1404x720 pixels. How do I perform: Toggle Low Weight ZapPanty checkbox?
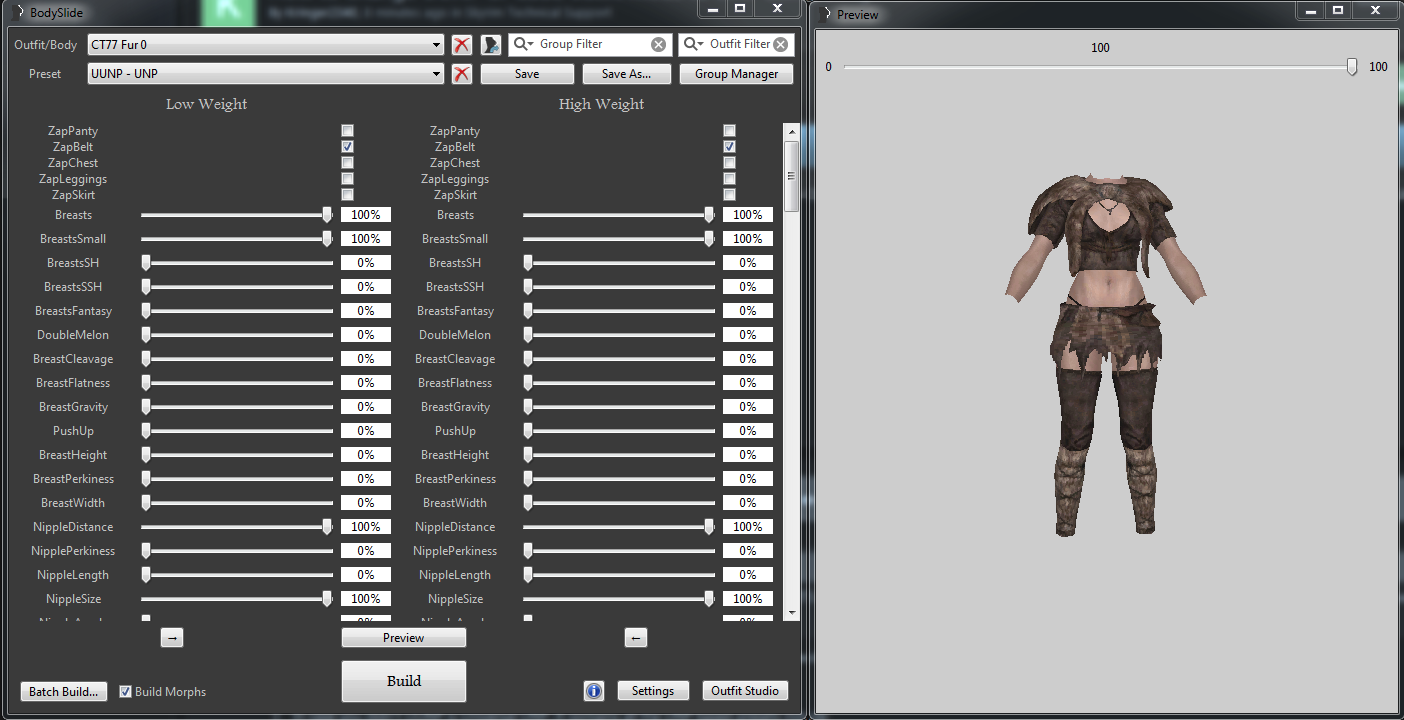(348, 131)
